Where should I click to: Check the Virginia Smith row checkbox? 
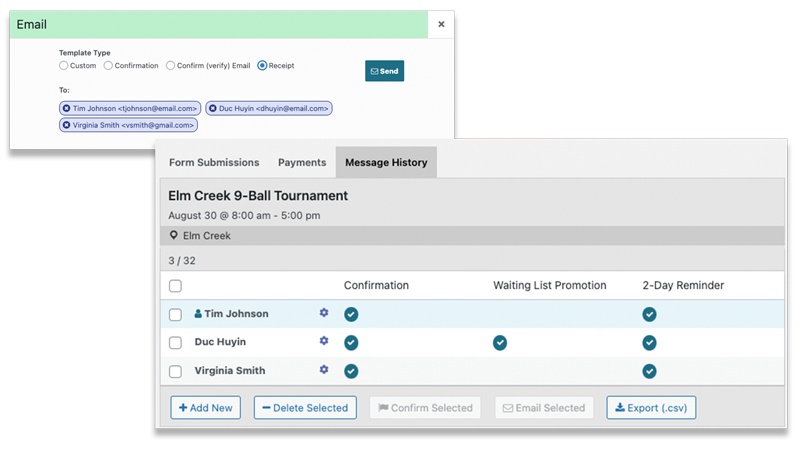[x=176, y=371]
